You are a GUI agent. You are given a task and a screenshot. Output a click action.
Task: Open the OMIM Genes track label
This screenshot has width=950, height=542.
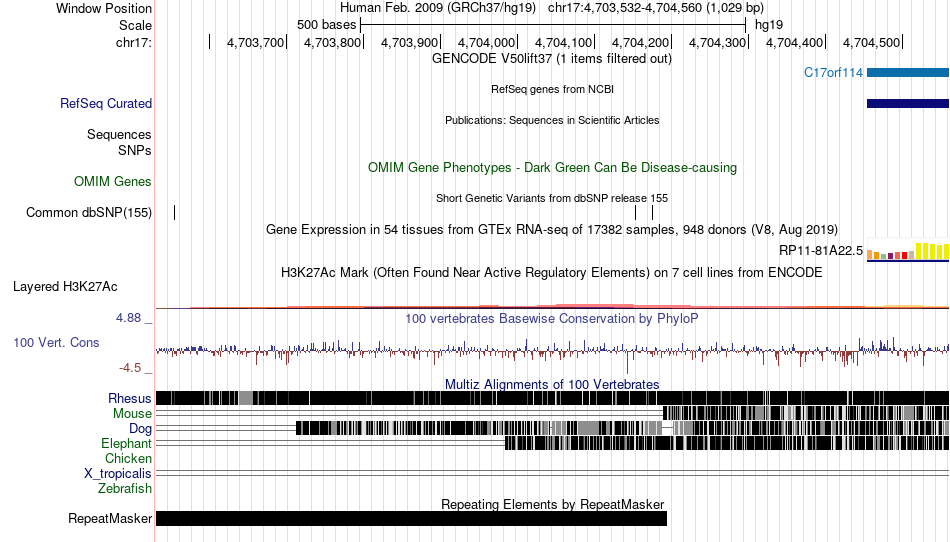(113, 182)
